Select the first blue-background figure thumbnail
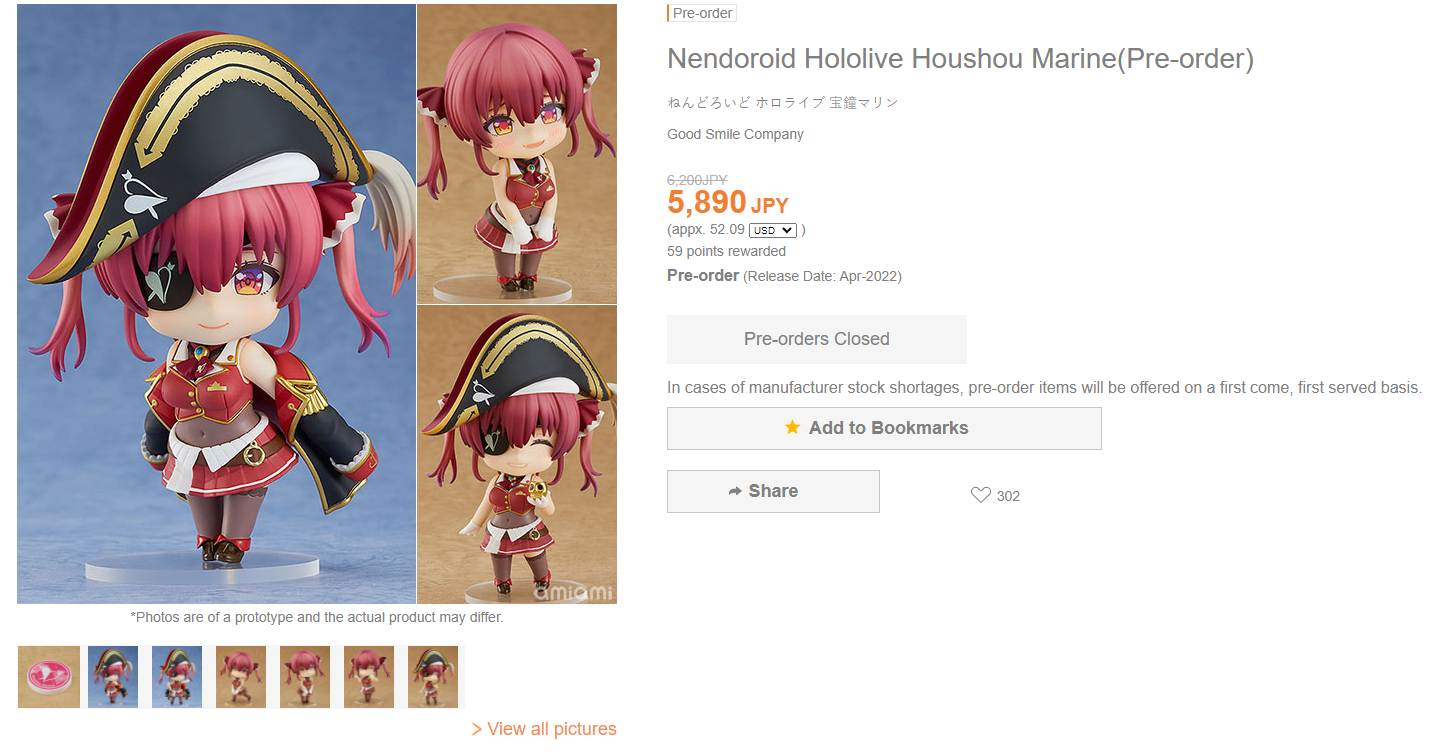The image size is (1437, 752). coord(113,677)
